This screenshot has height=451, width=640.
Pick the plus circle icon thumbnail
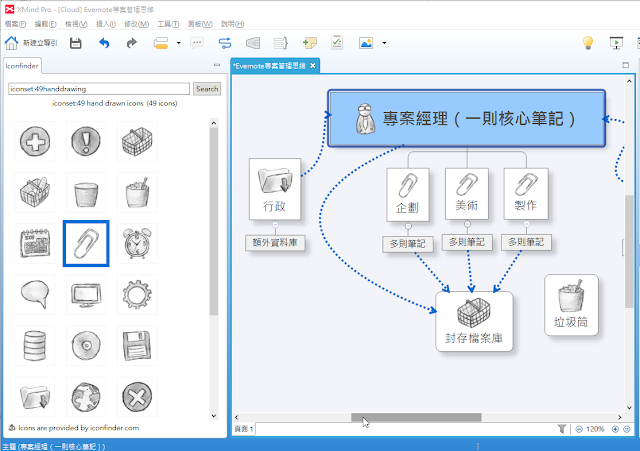point(35,141)
